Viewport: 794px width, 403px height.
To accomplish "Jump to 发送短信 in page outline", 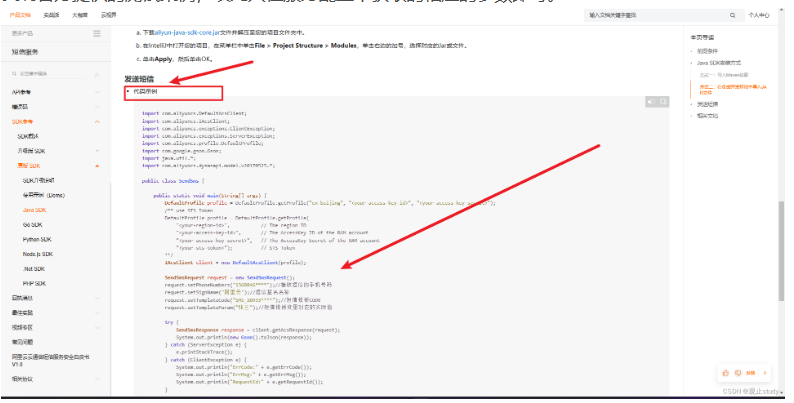I will pos(707,104).
